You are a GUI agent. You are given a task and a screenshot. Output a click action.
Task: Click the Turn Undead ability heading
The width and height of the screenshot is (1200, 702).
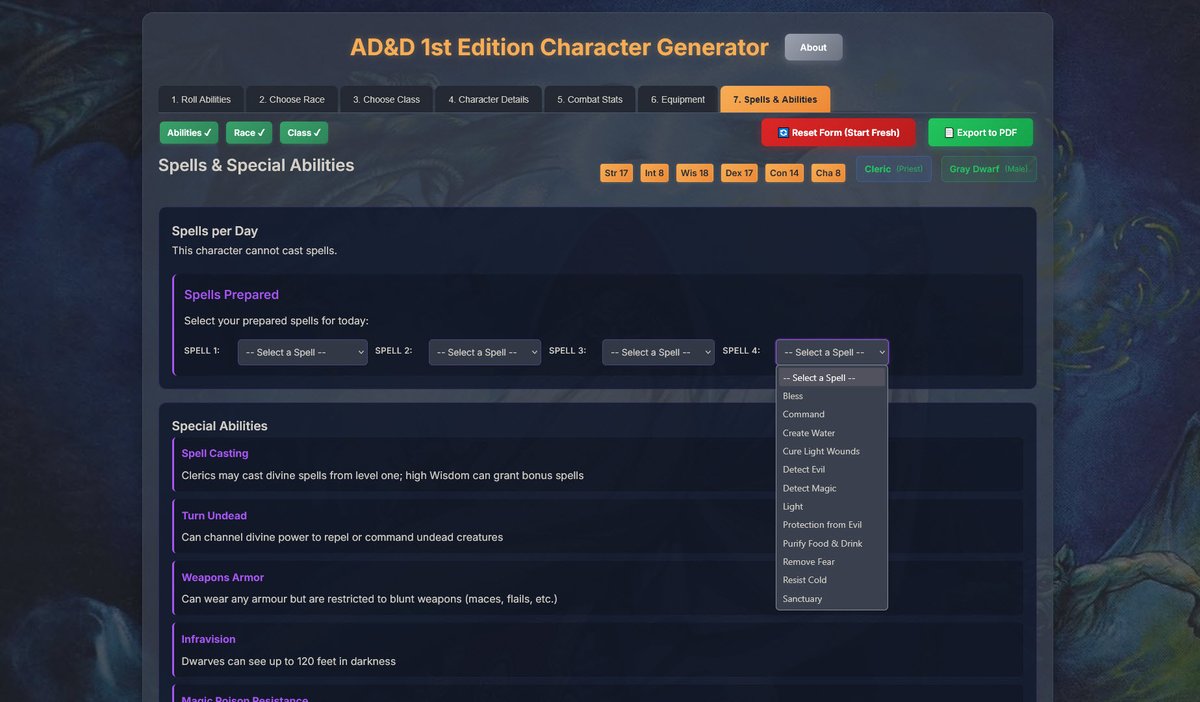[214, 516]
